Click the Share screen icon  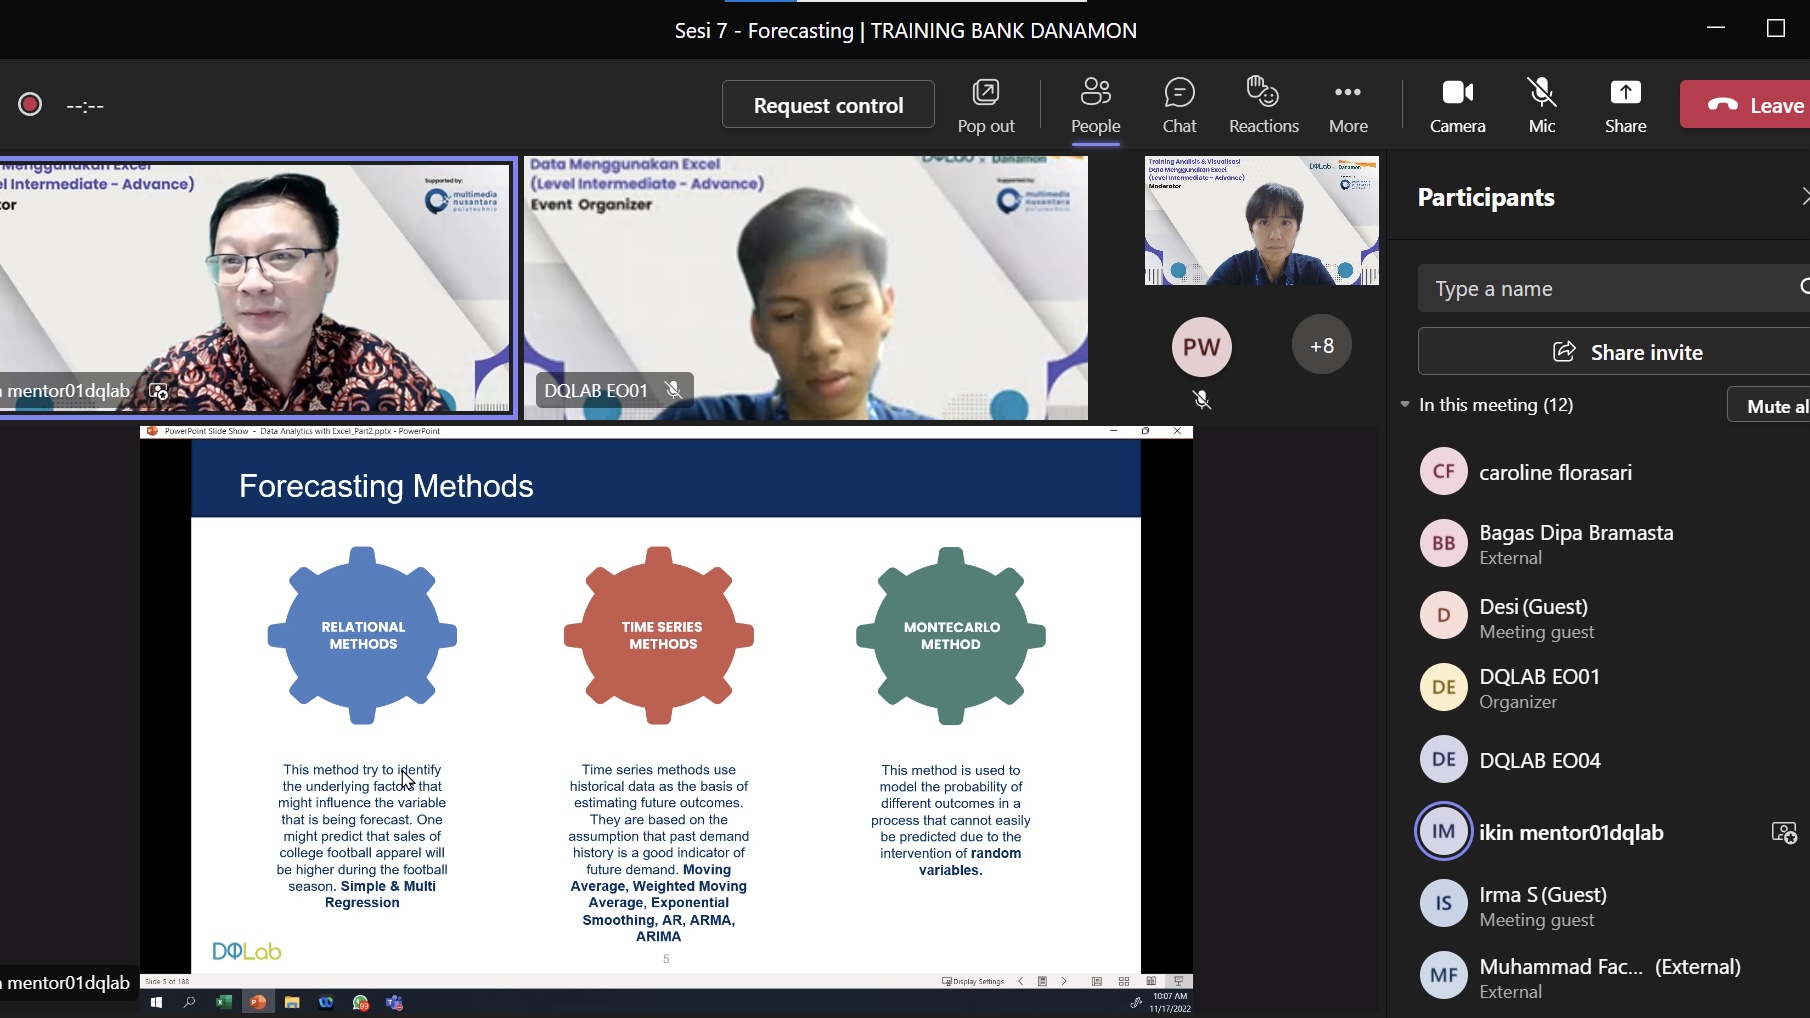(1625, 105)
